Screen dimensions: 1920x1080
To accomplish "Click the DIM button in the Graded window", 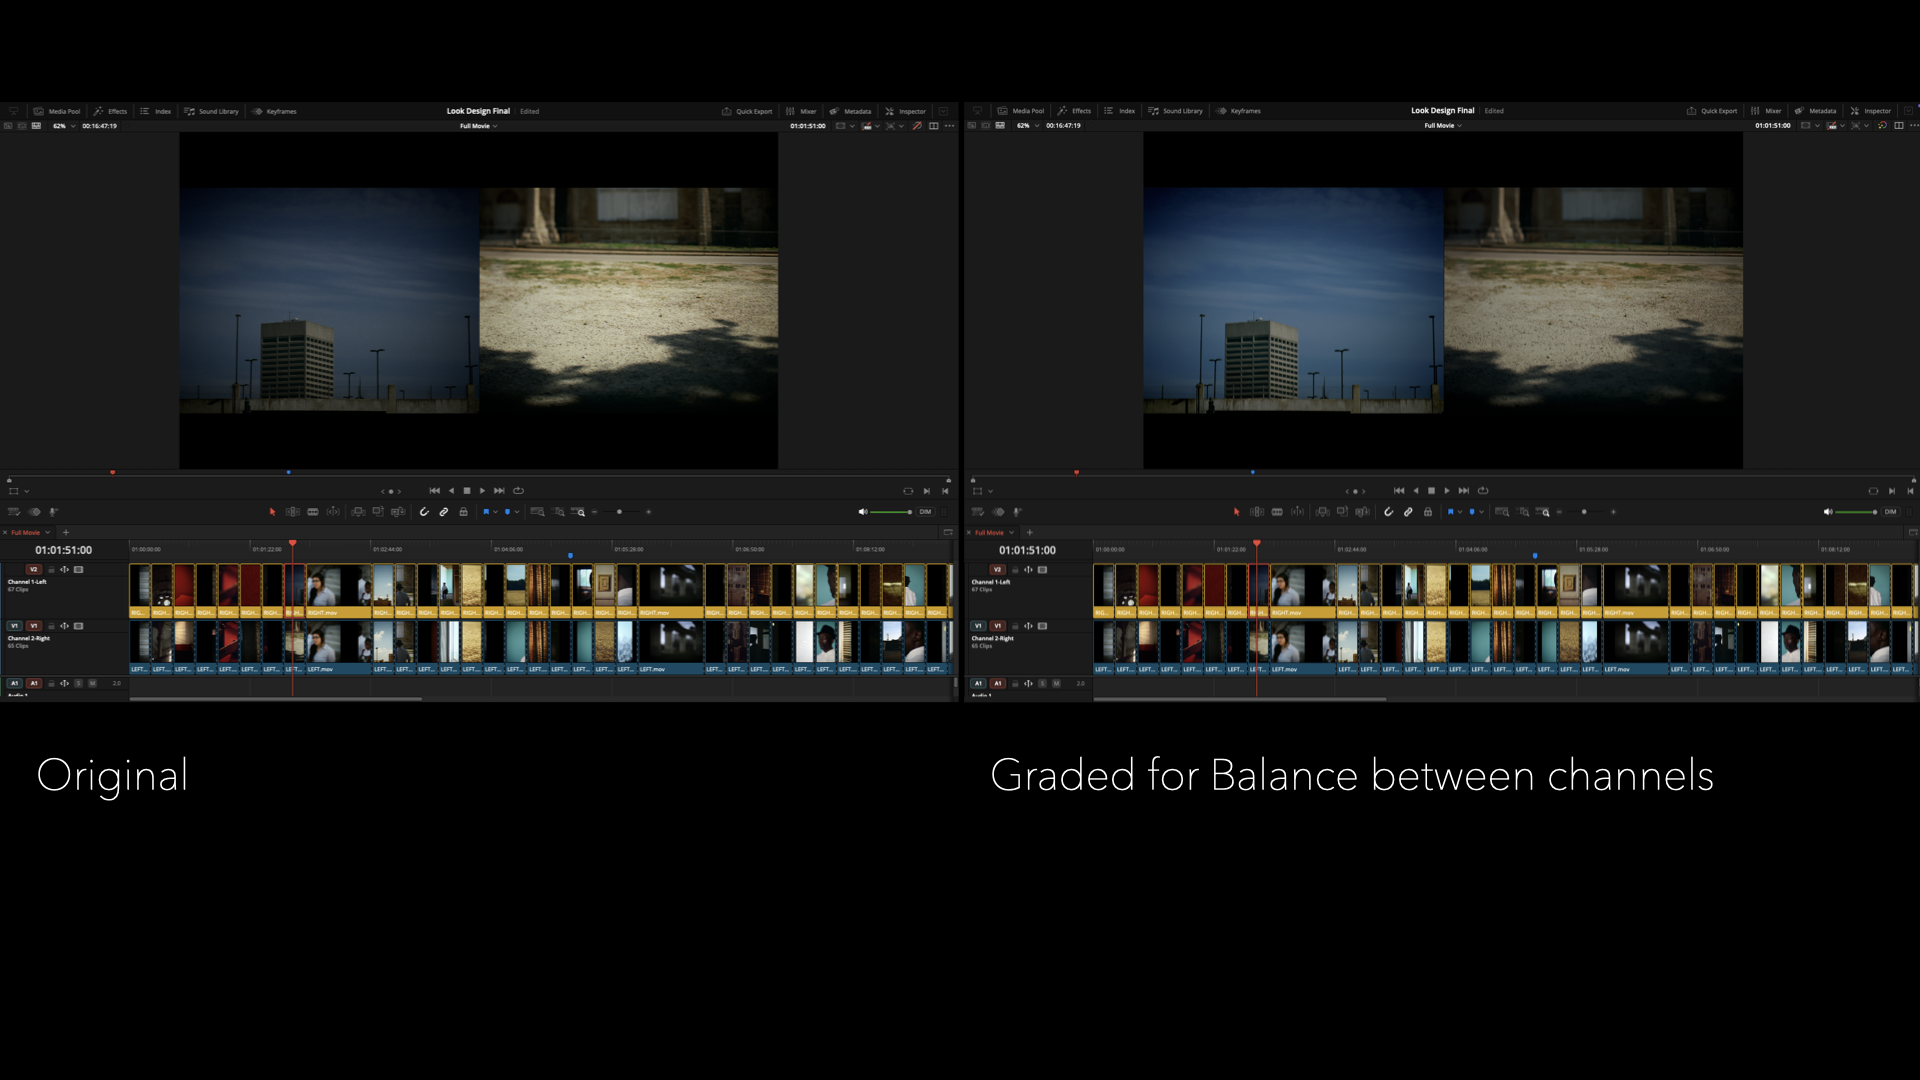I will (x=1890, y=512).
